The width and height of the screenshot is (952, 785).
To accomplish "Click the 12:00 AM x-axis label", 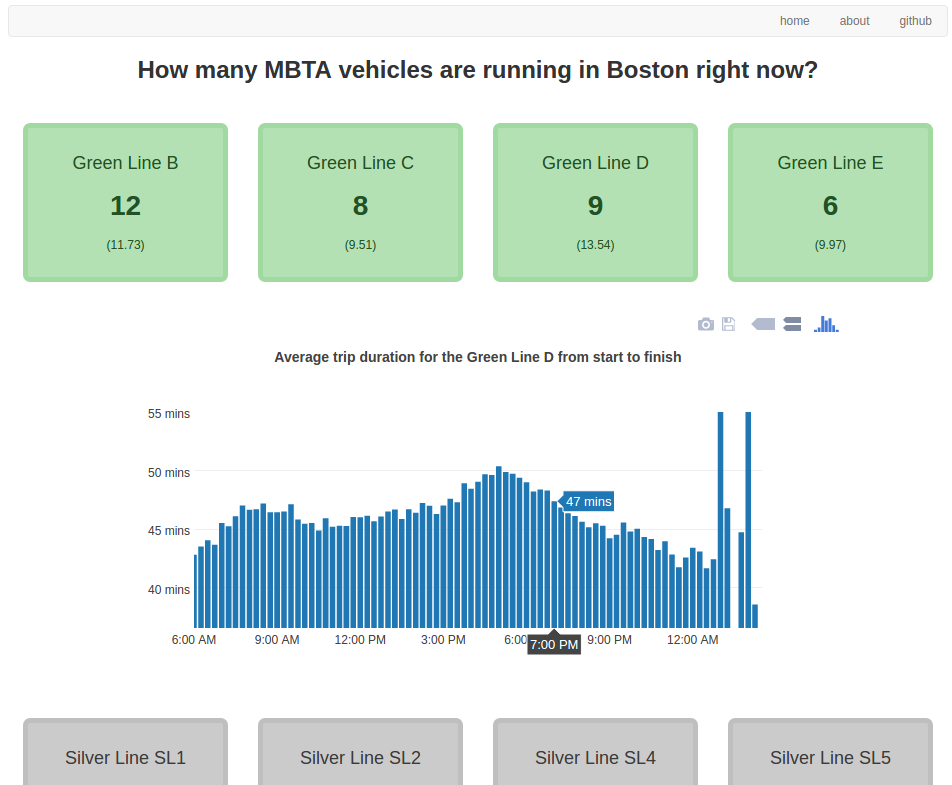I will [693, 640].
